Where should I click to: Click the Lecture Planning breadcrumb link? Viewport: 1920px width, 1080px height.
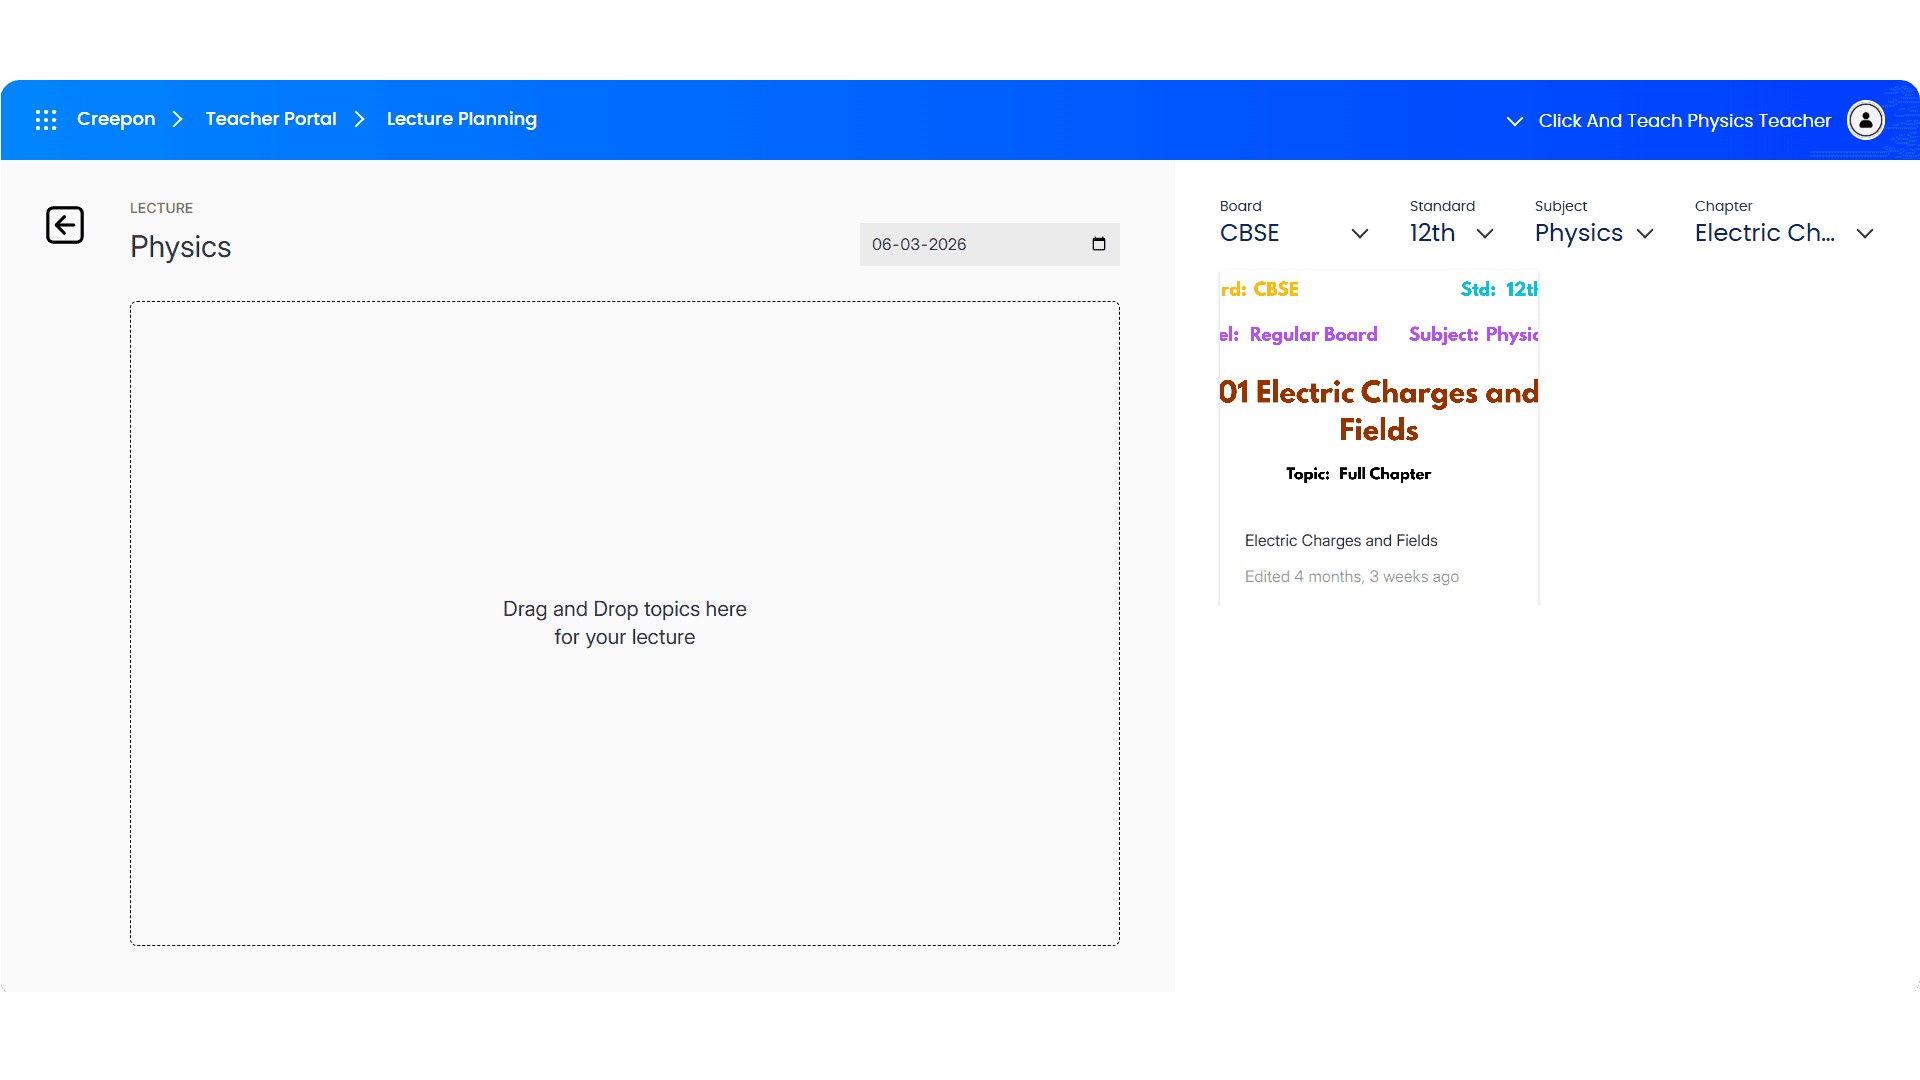pyautogui.click(x=461, y=119)
